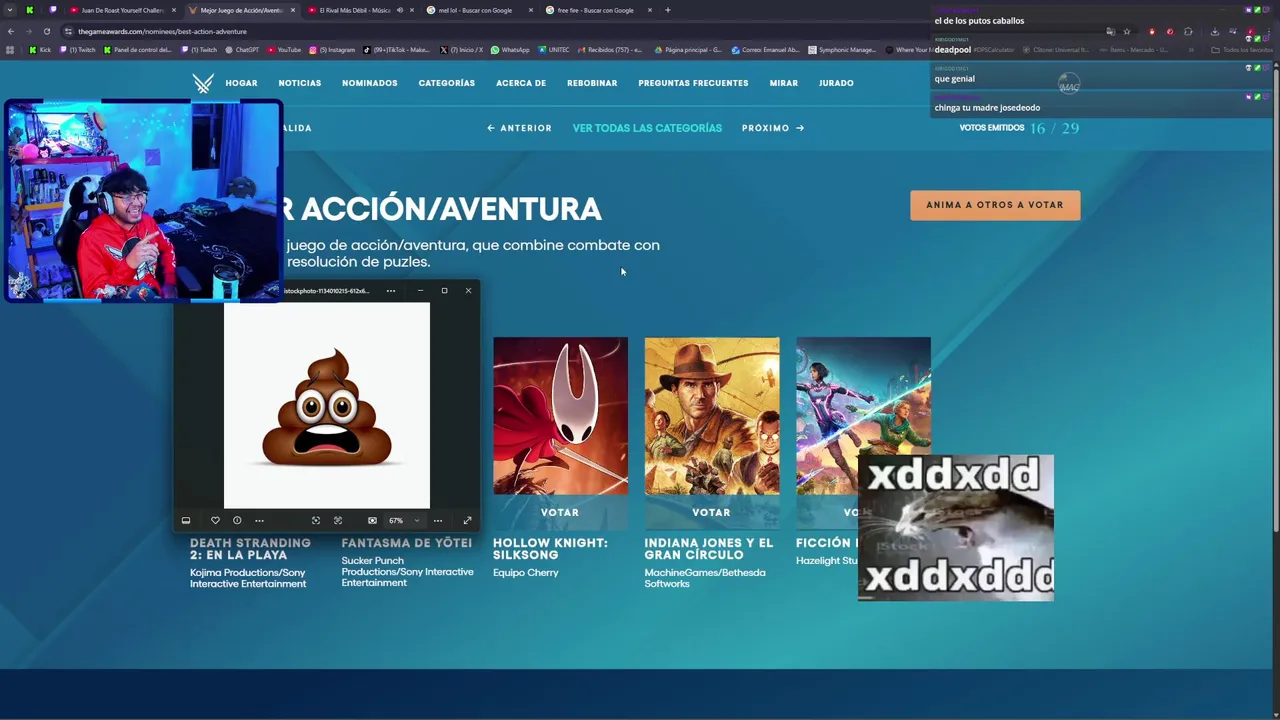1280x720 pixels.
Task: Click slideshow icon left of 67% zoom
Action: pyautogui.click(x=372, y=520)
